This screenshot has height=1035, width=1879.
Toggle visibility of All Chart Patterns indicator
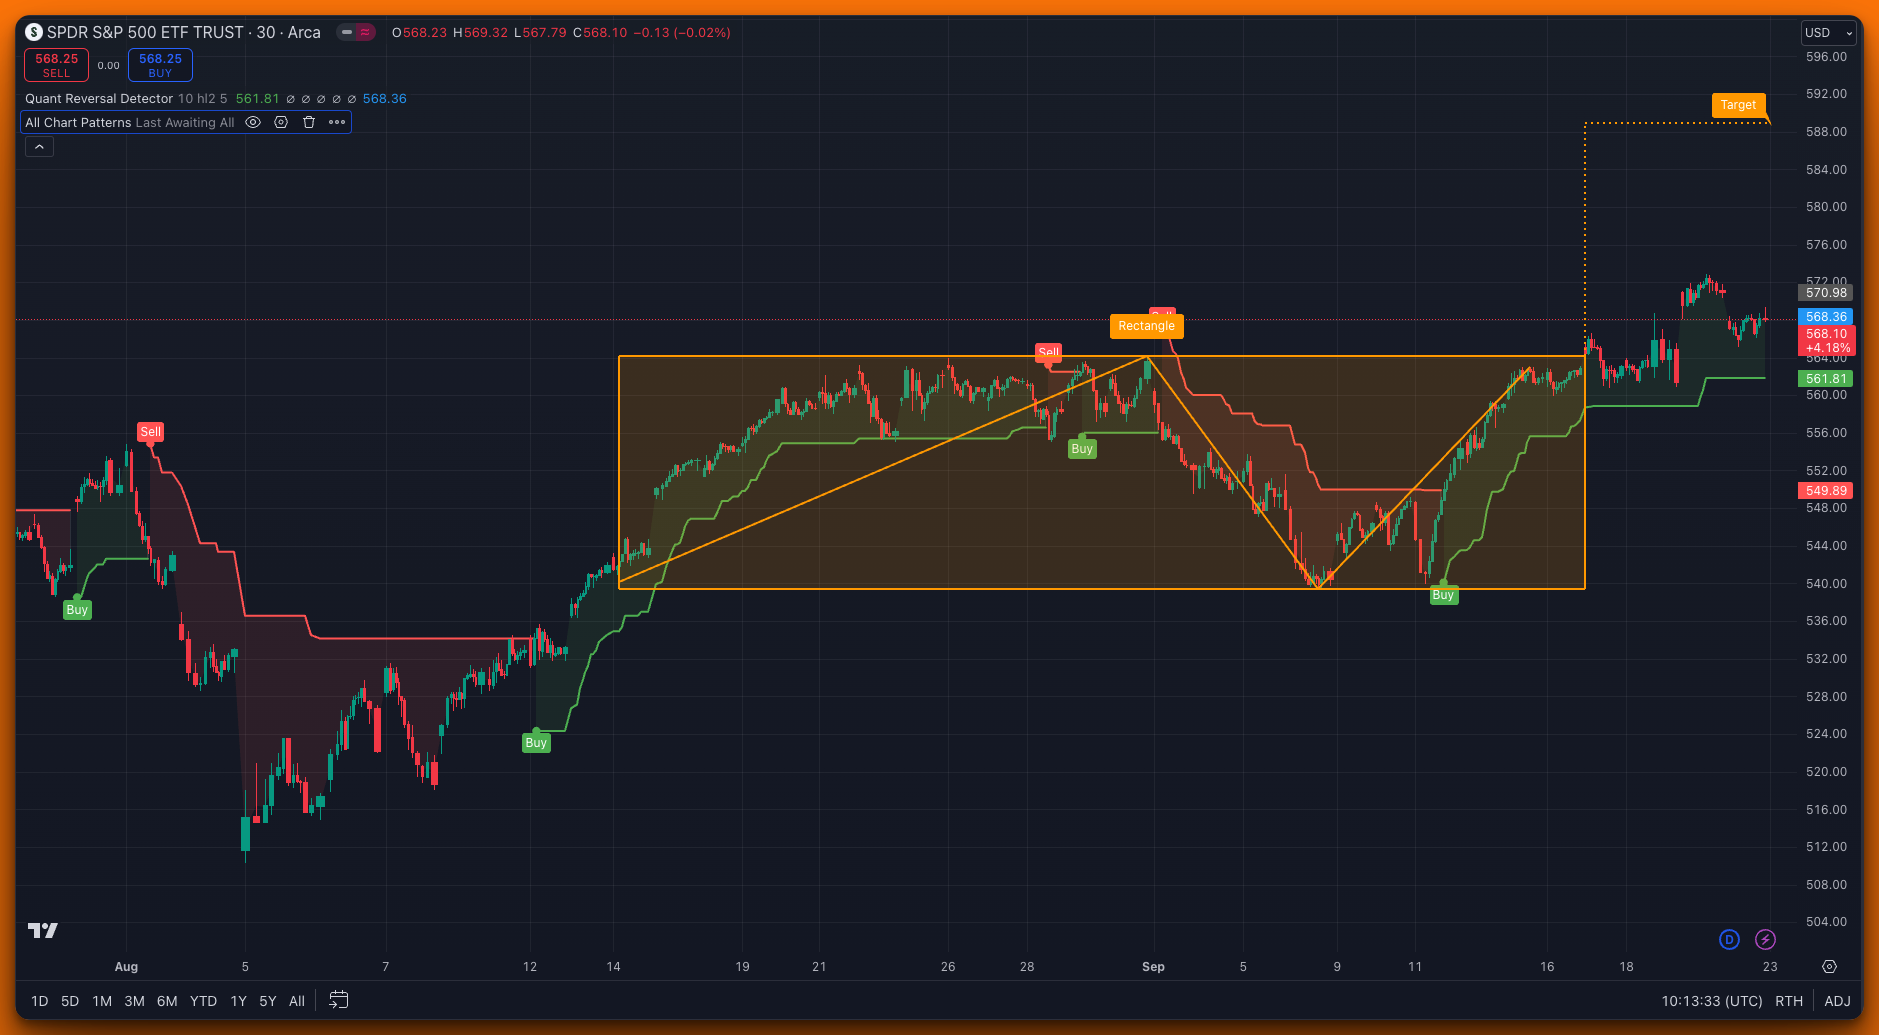pos(253,122)
